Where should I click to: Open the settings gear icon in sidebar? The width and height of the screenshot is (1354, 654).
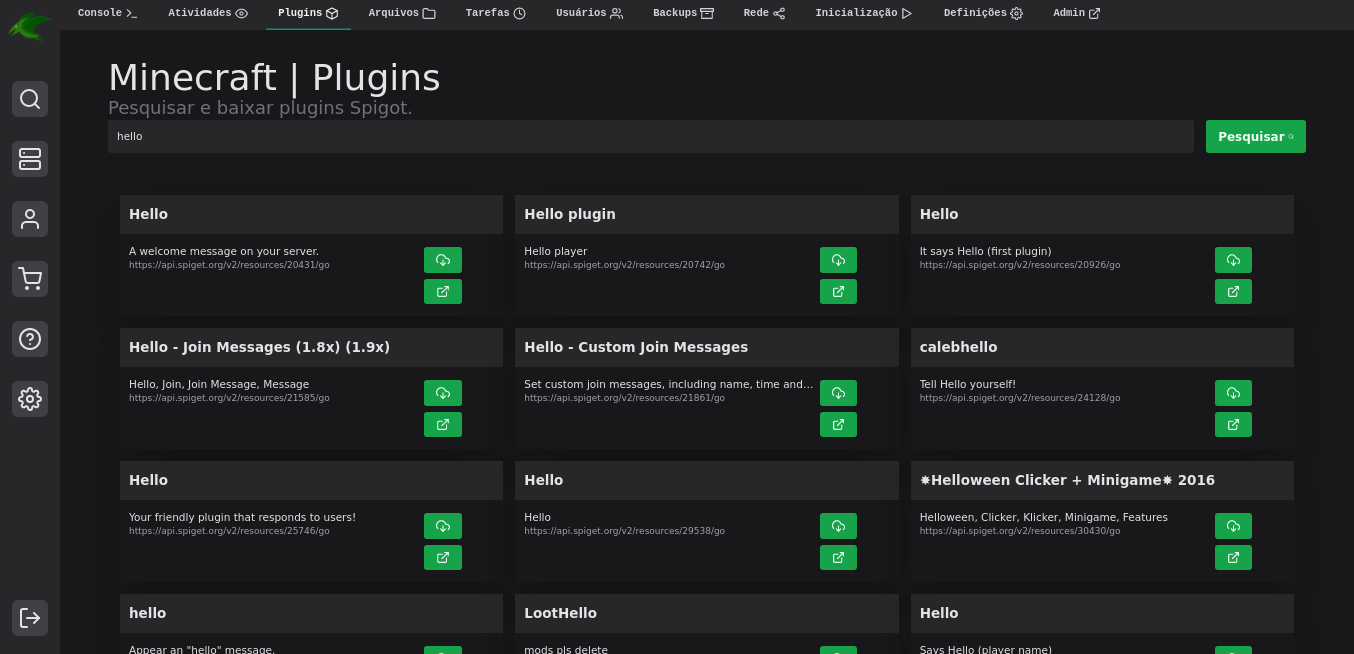point(30,399)
